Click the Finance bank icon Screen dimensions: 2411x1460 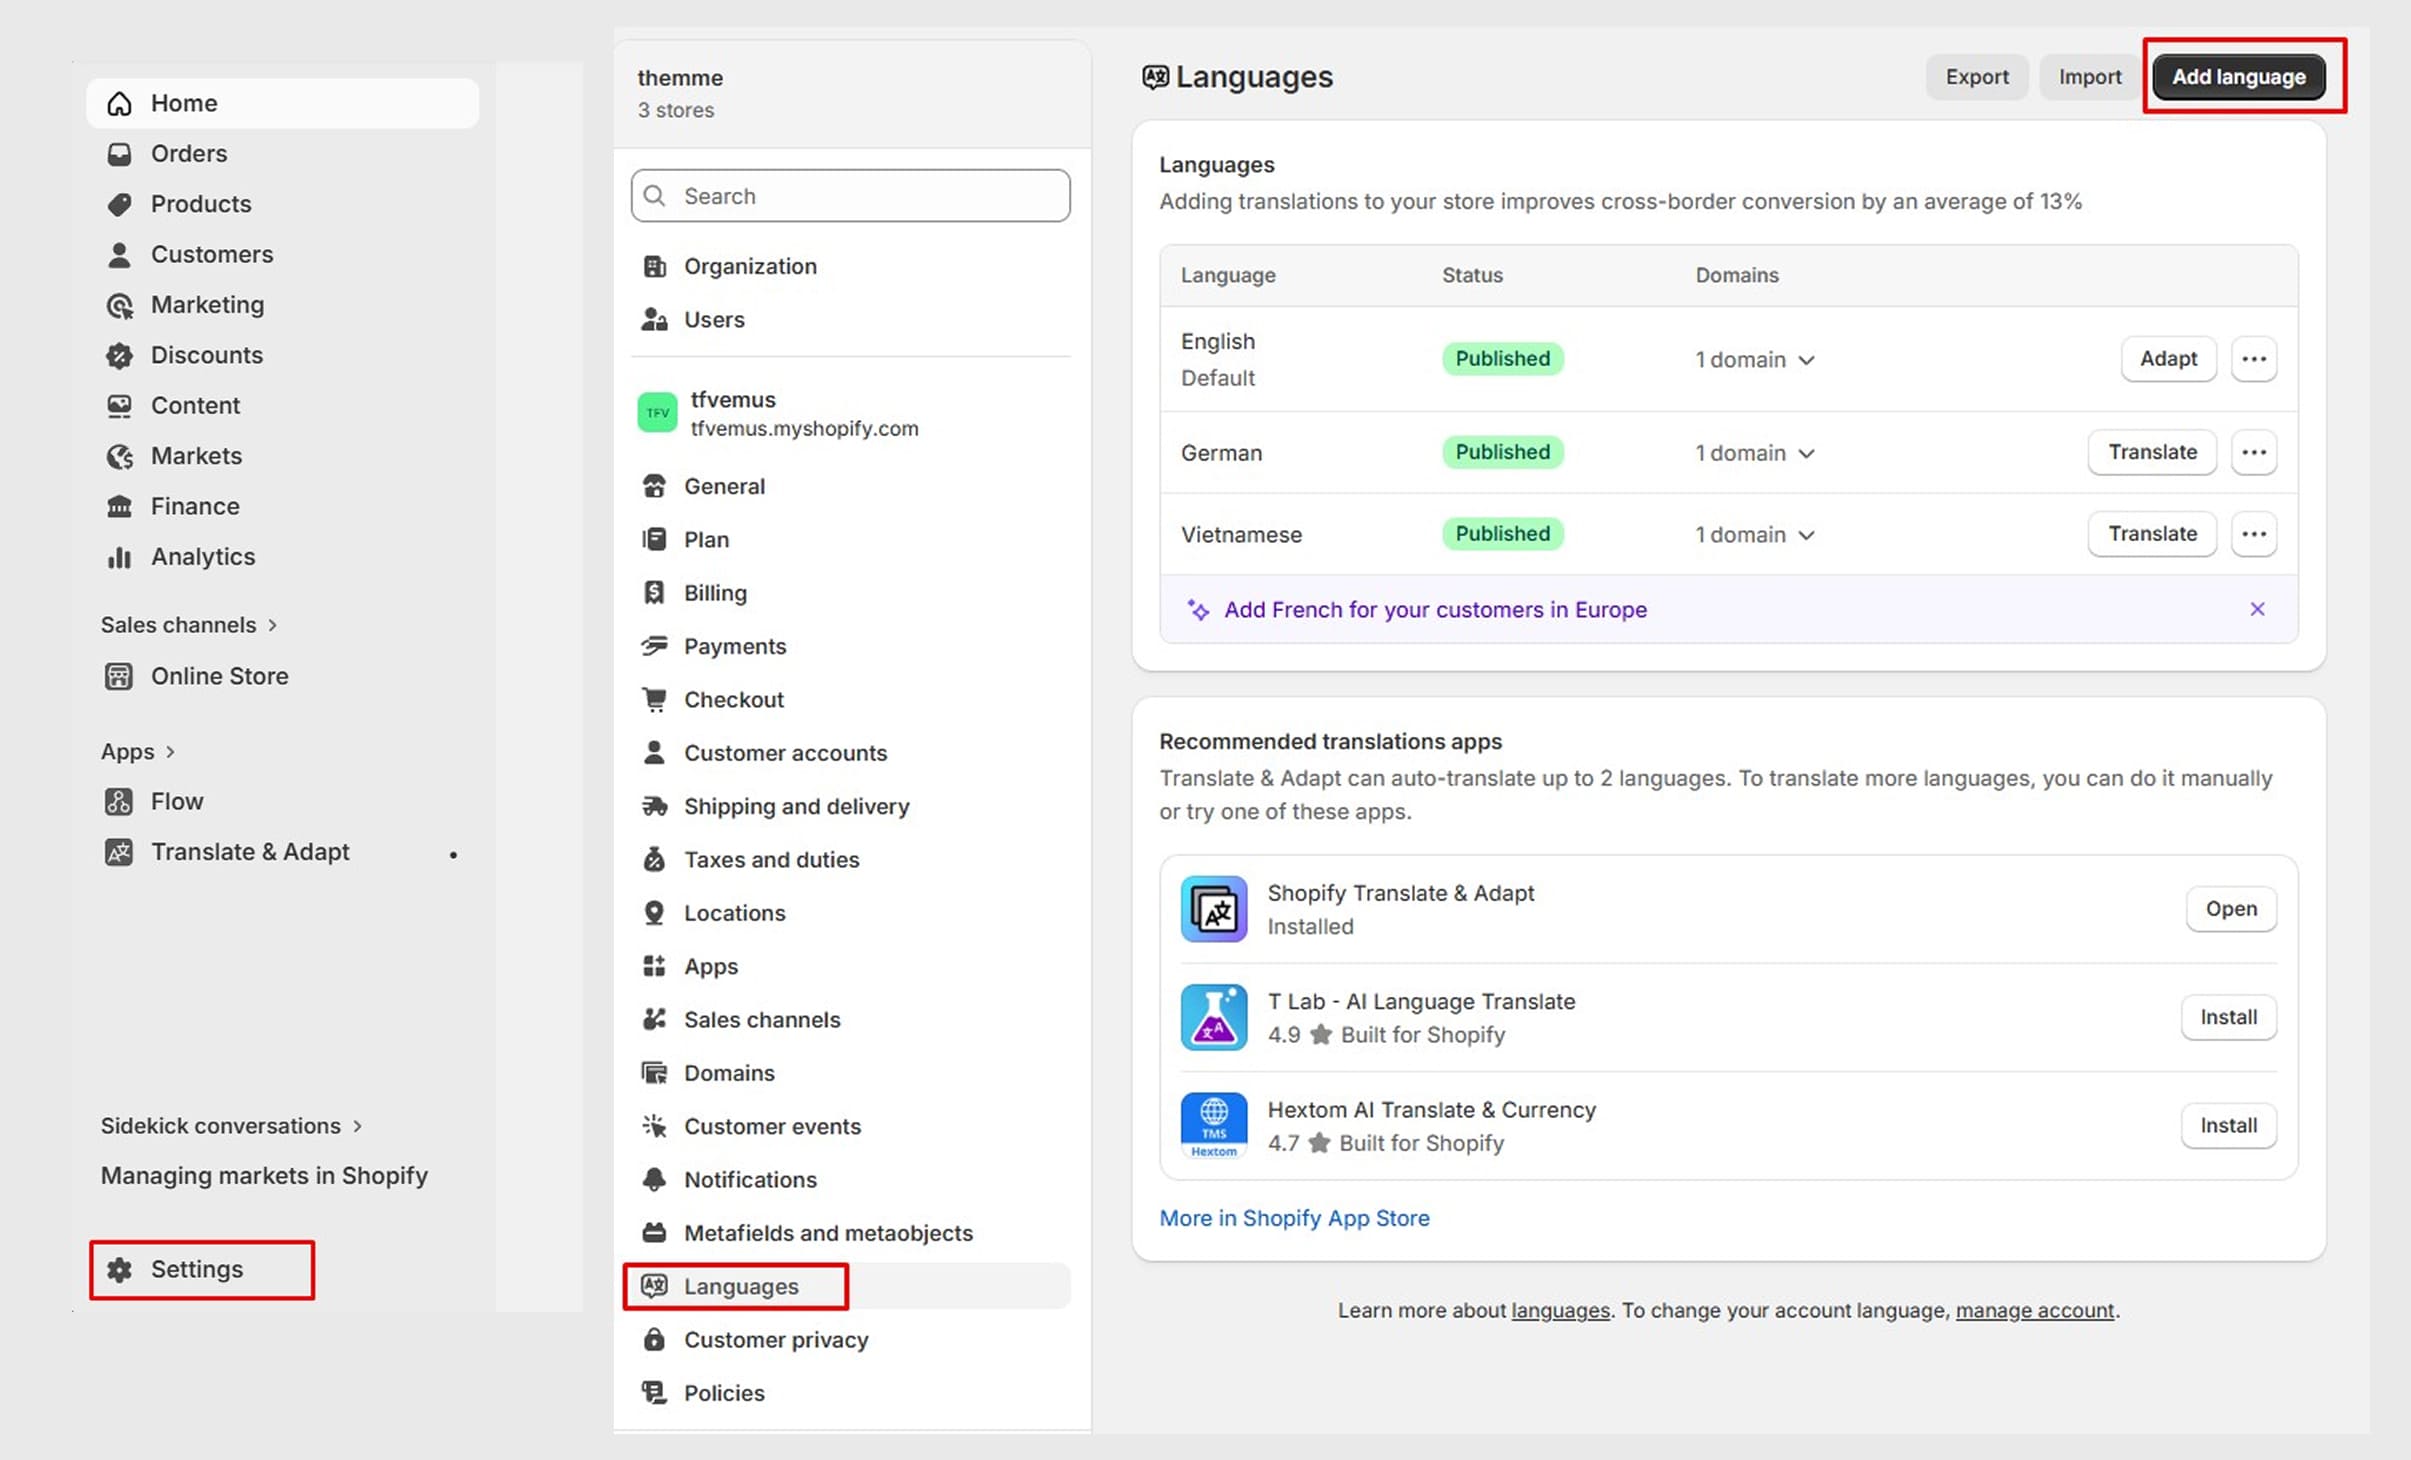coord(119,506)
